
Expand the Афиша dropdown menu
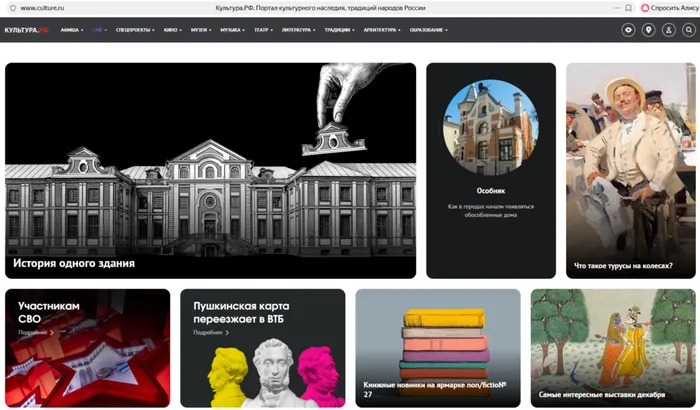tap(71, 30)
